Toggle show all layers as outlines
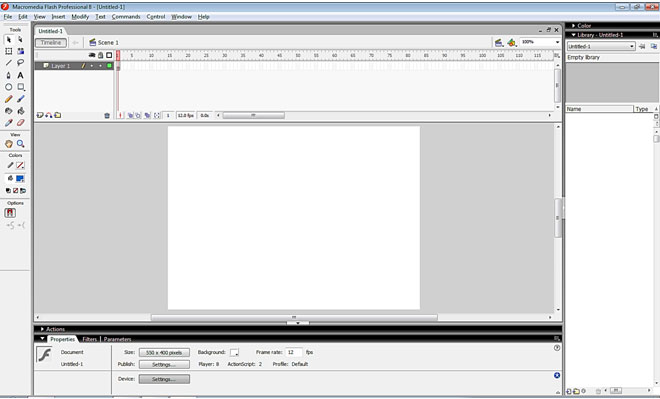Image resolution: width=660 pixels, height=399 pixels. coord(109,55)
